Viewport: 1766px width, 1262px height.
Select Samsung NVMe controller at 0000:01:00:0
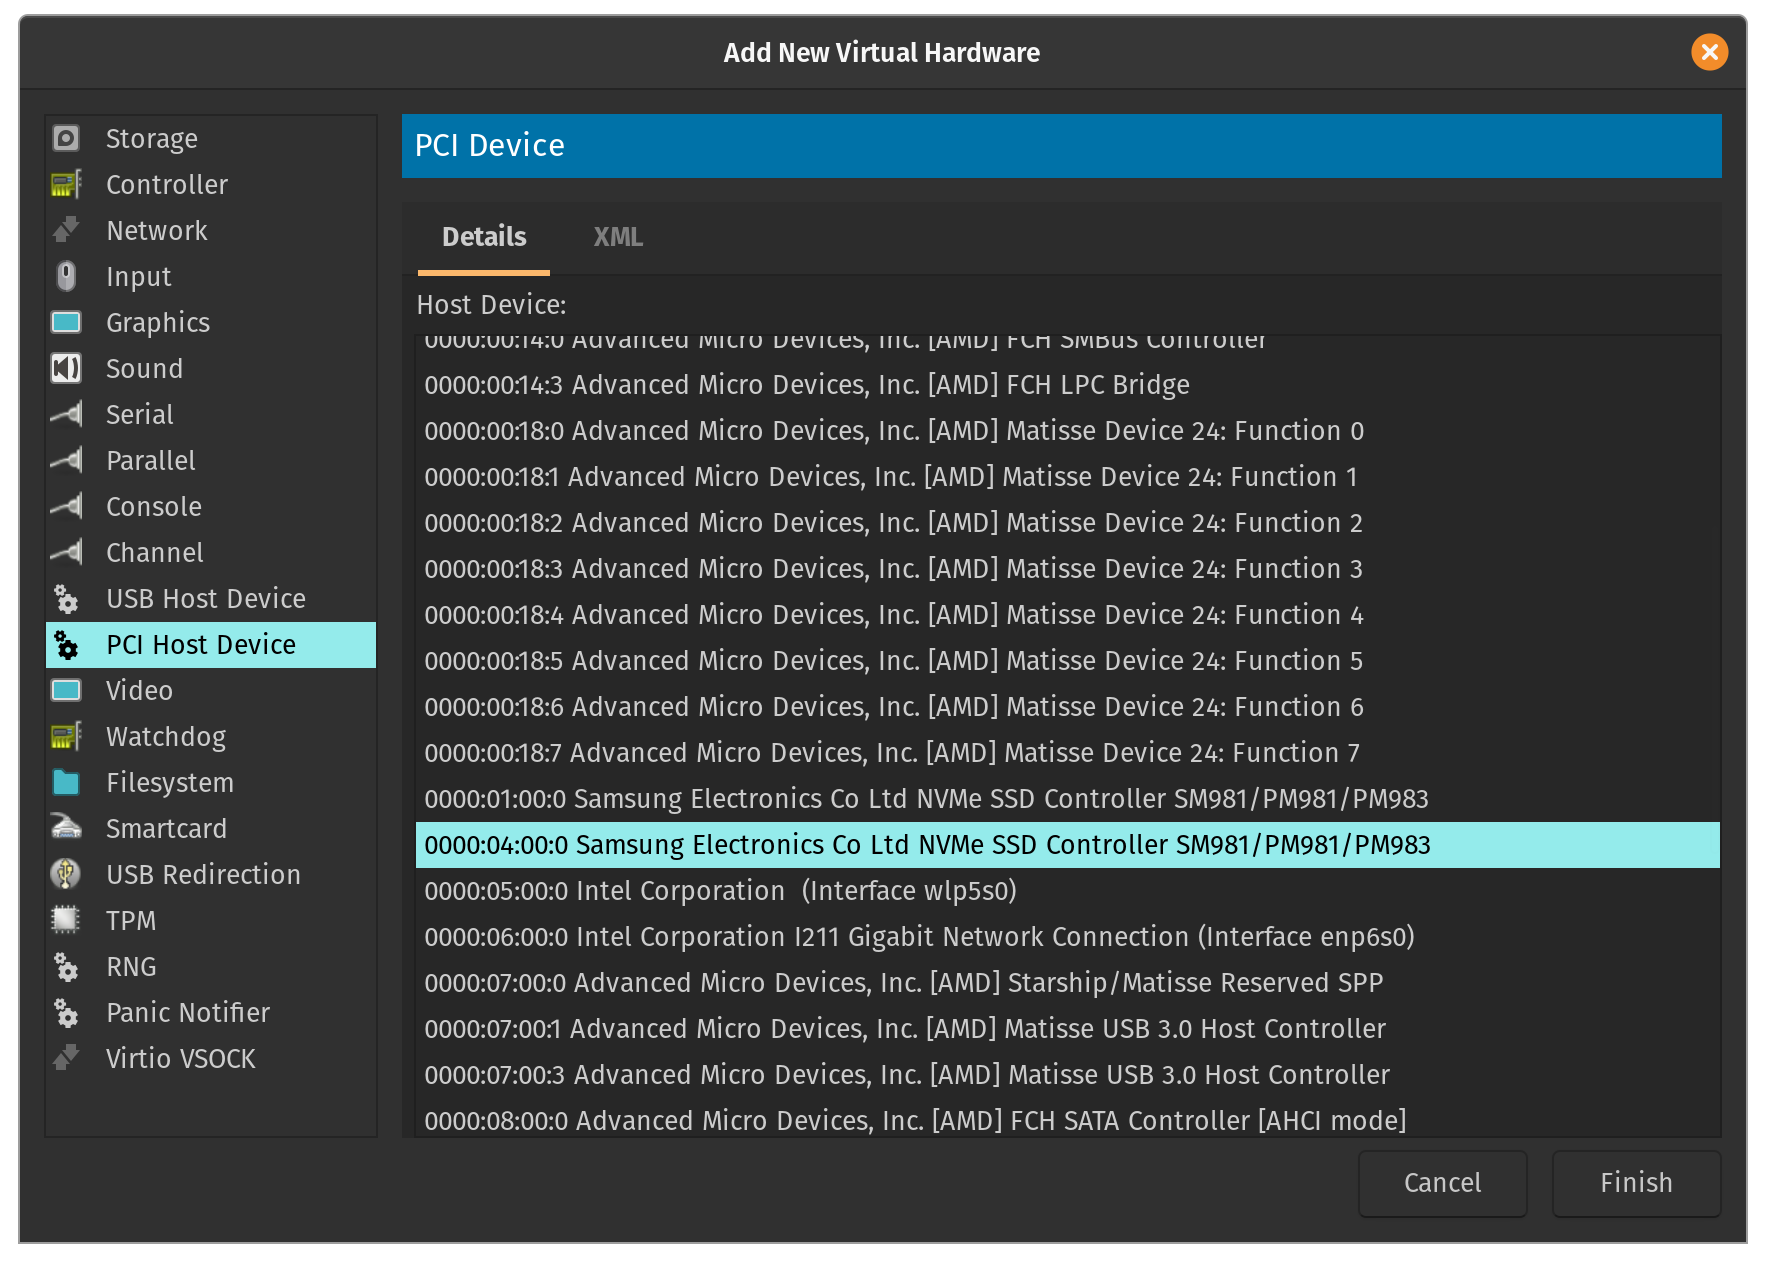tap(926, 799)
